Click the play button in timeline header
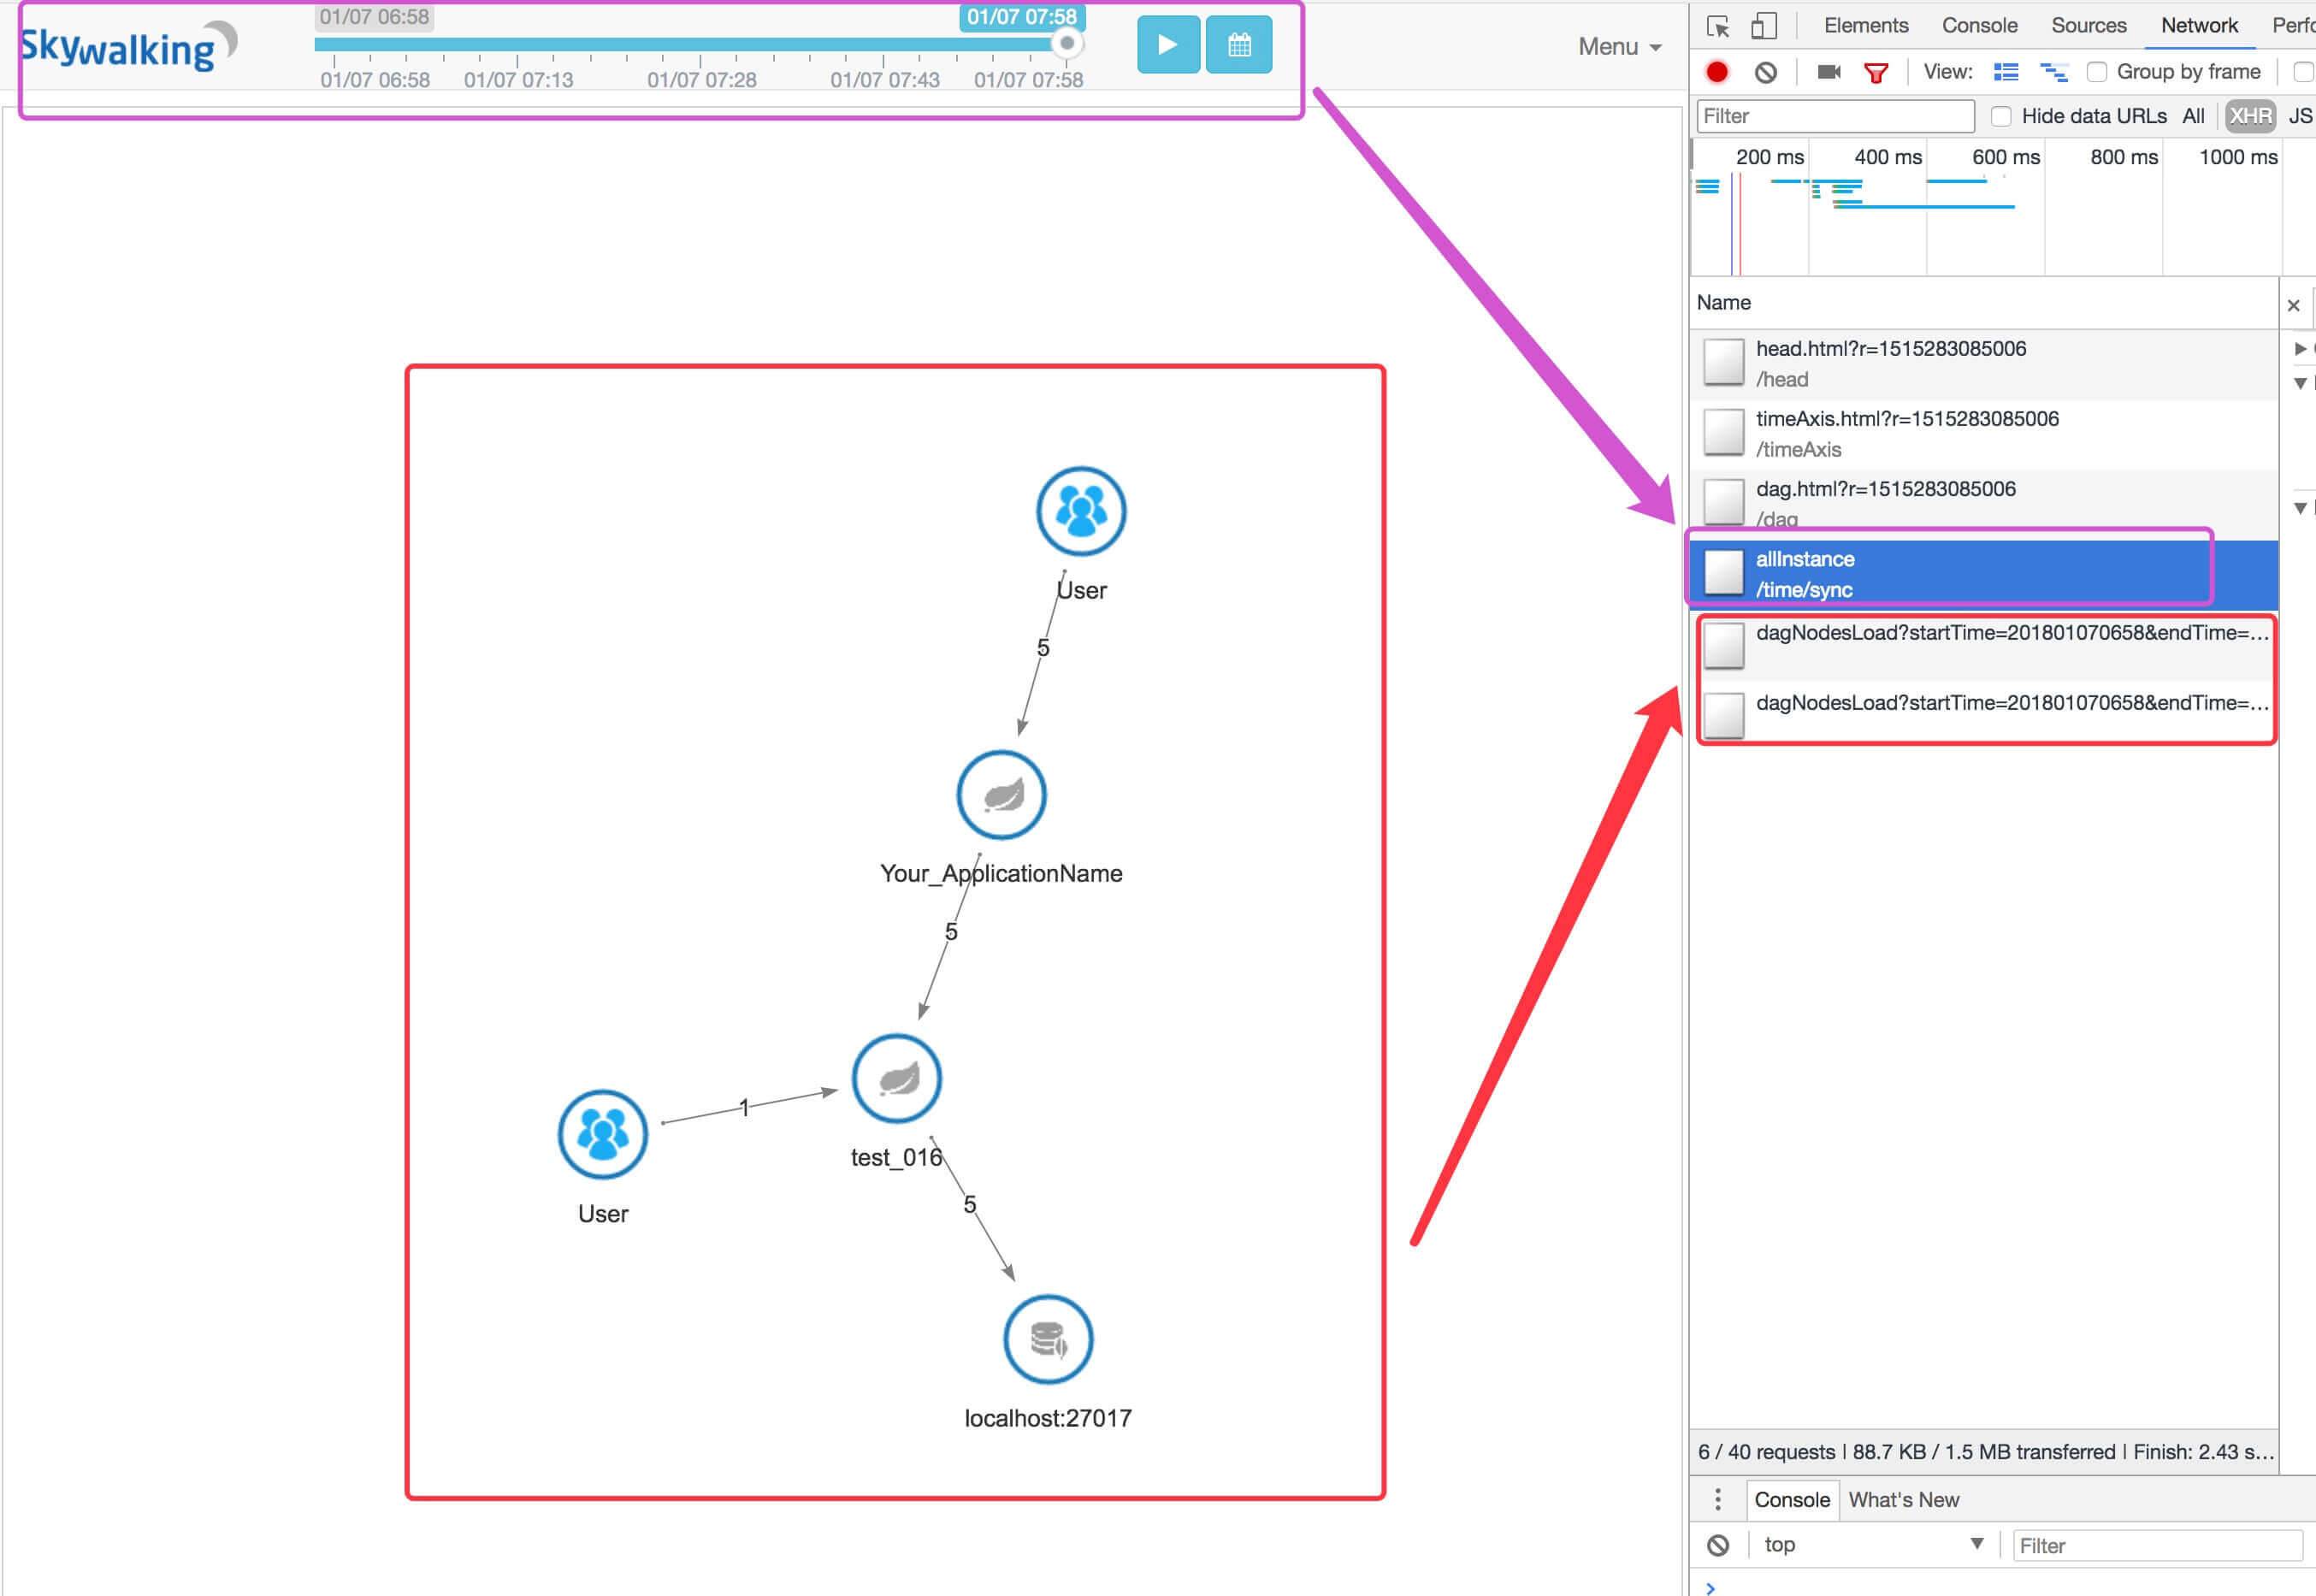Image resolution: width=2316 pixels, height=1596 pixels. pyautogui.click(x=1167, y=45)
